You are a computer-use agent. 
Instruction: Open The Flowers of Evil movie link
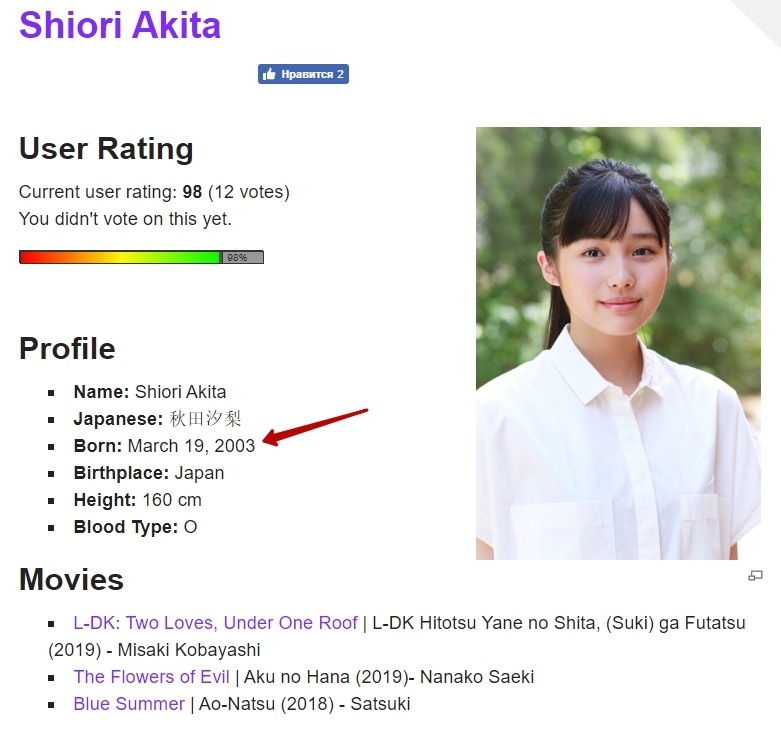pyautogui.click(x=151, y=677)
